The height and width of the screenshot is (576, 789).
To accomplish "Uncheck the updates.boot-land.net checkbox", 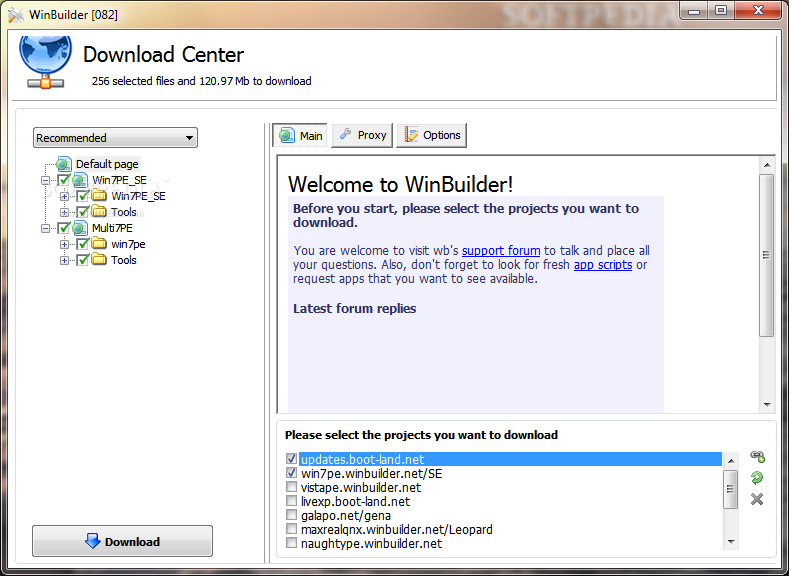I will [x=291, y=459].
